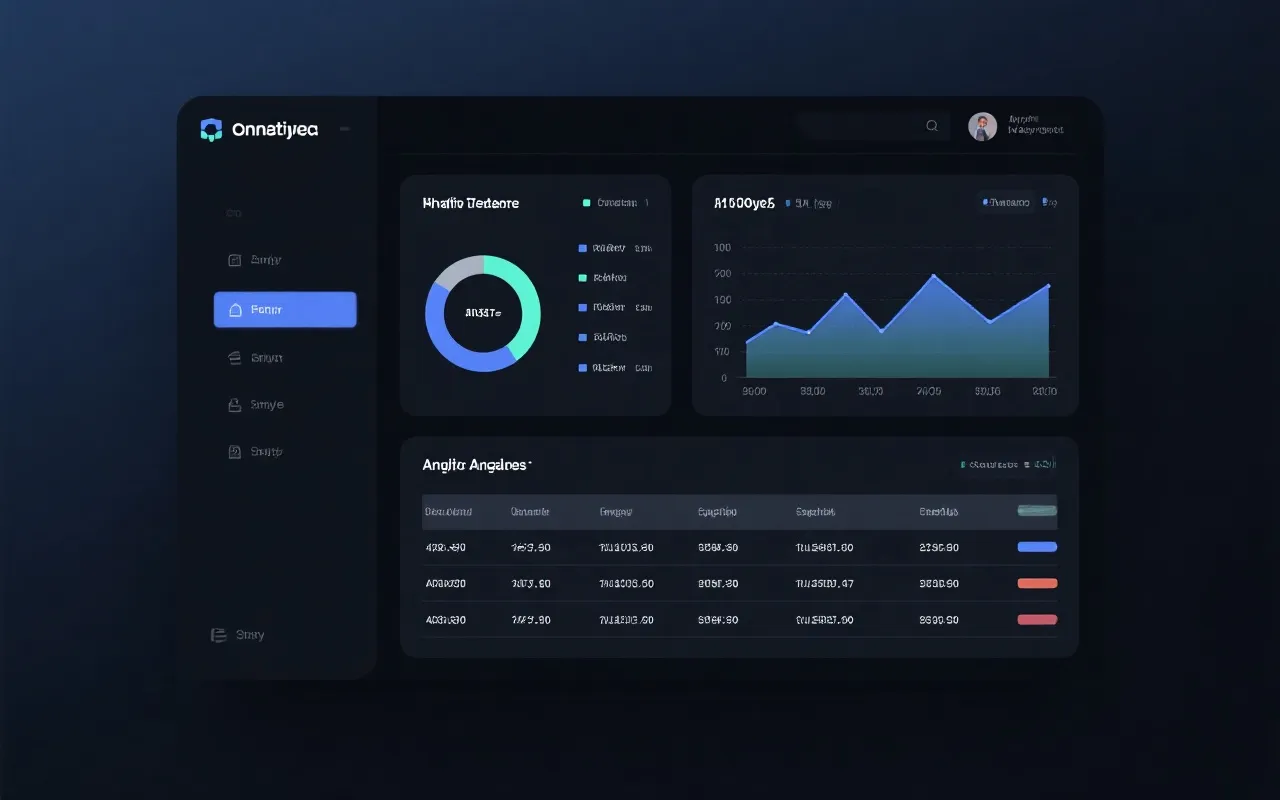Click the home icon in the highlighted sidebar item
1280x800 pixels.
(235, 310)
